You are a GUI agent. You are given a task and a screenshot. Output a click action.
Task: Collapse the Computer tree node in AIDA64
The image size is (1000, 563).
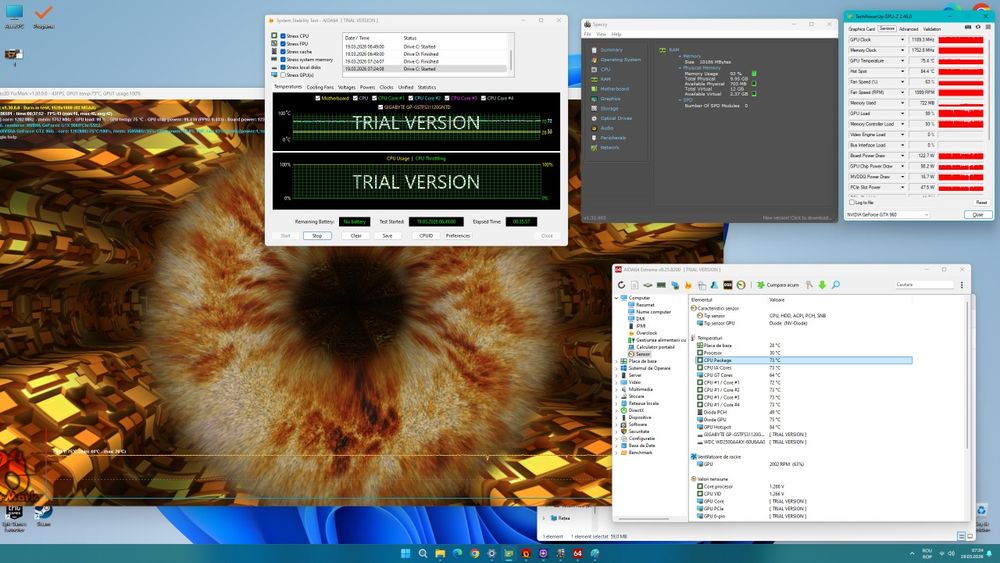617,298
